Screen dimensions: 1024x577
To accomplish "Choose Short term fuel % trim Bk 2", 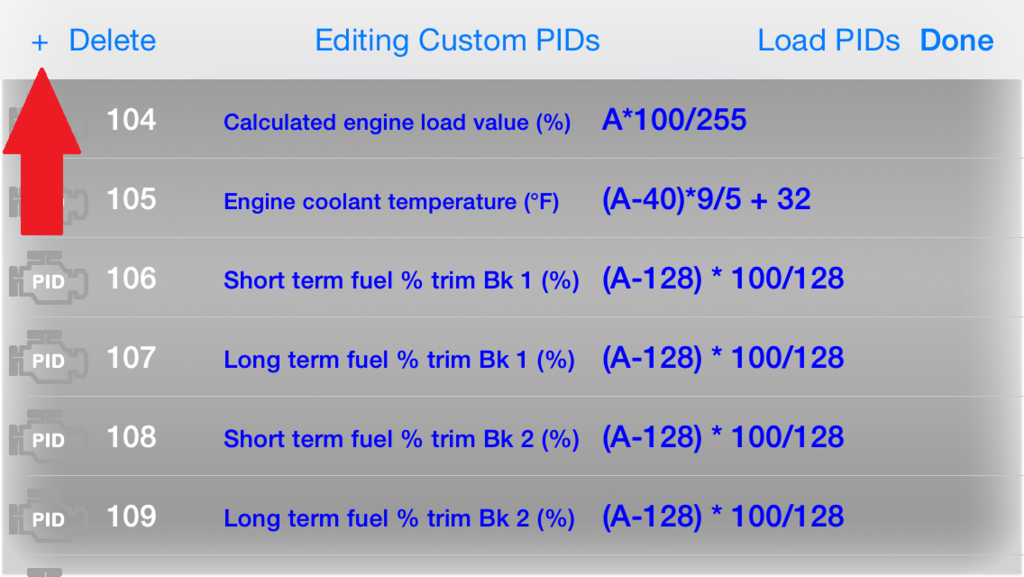I will coord(401,439).
